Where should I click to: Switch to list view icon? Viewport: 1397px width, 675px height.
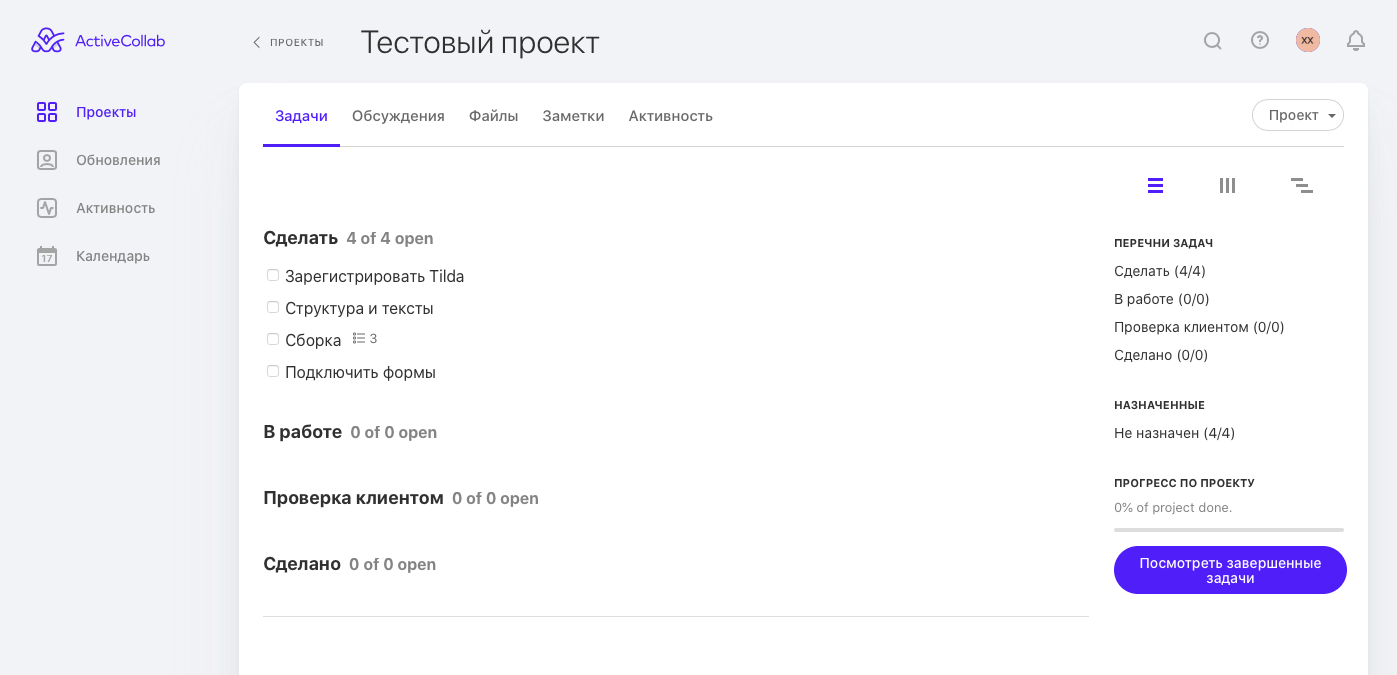click(1155, 185)
